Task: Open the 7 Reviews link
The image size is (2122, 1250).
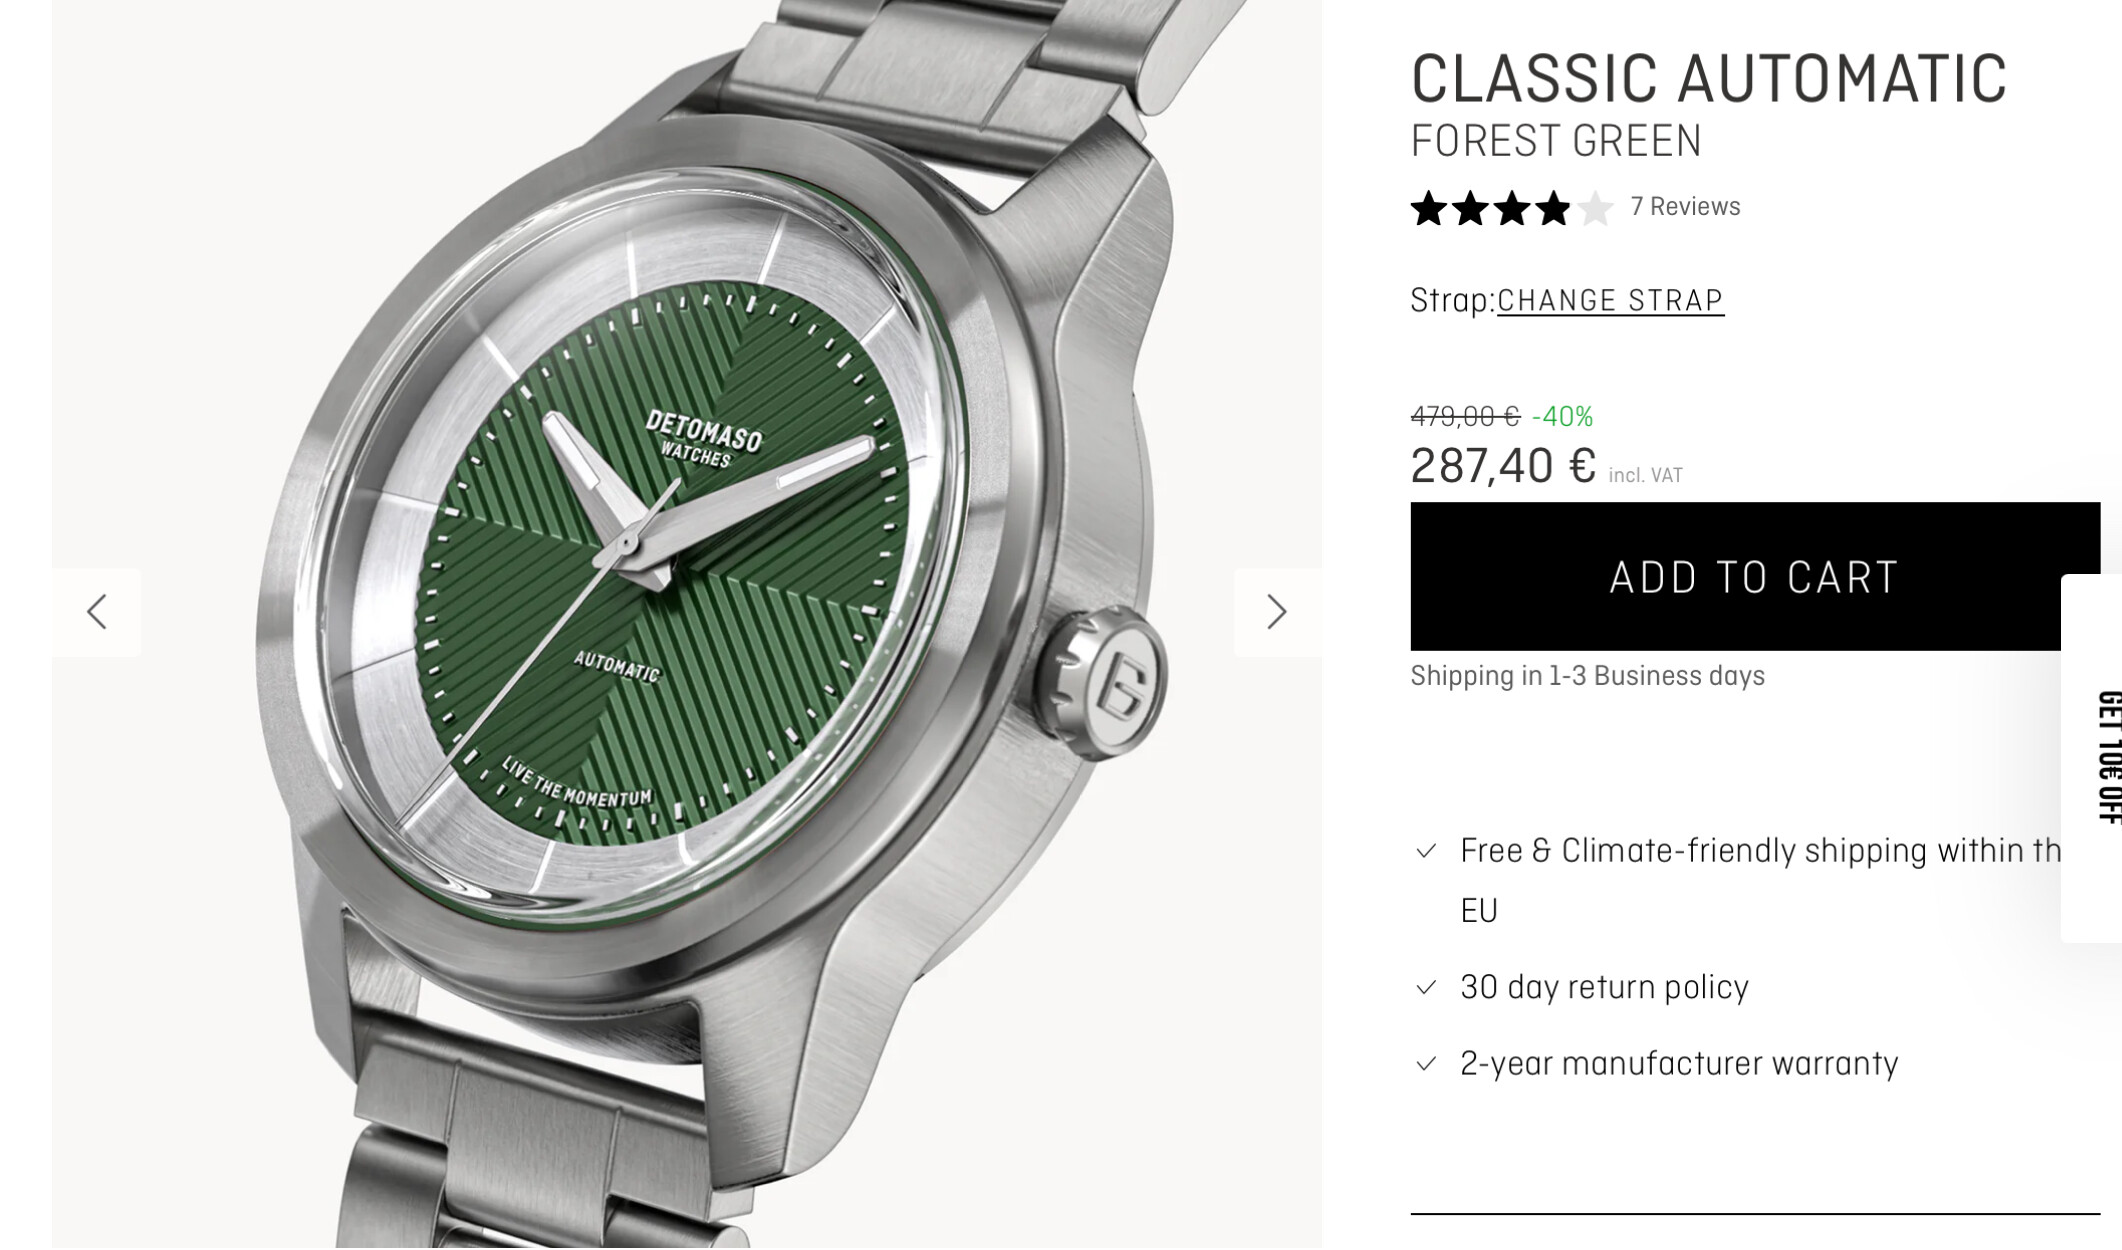Action: pos(1685,207)
